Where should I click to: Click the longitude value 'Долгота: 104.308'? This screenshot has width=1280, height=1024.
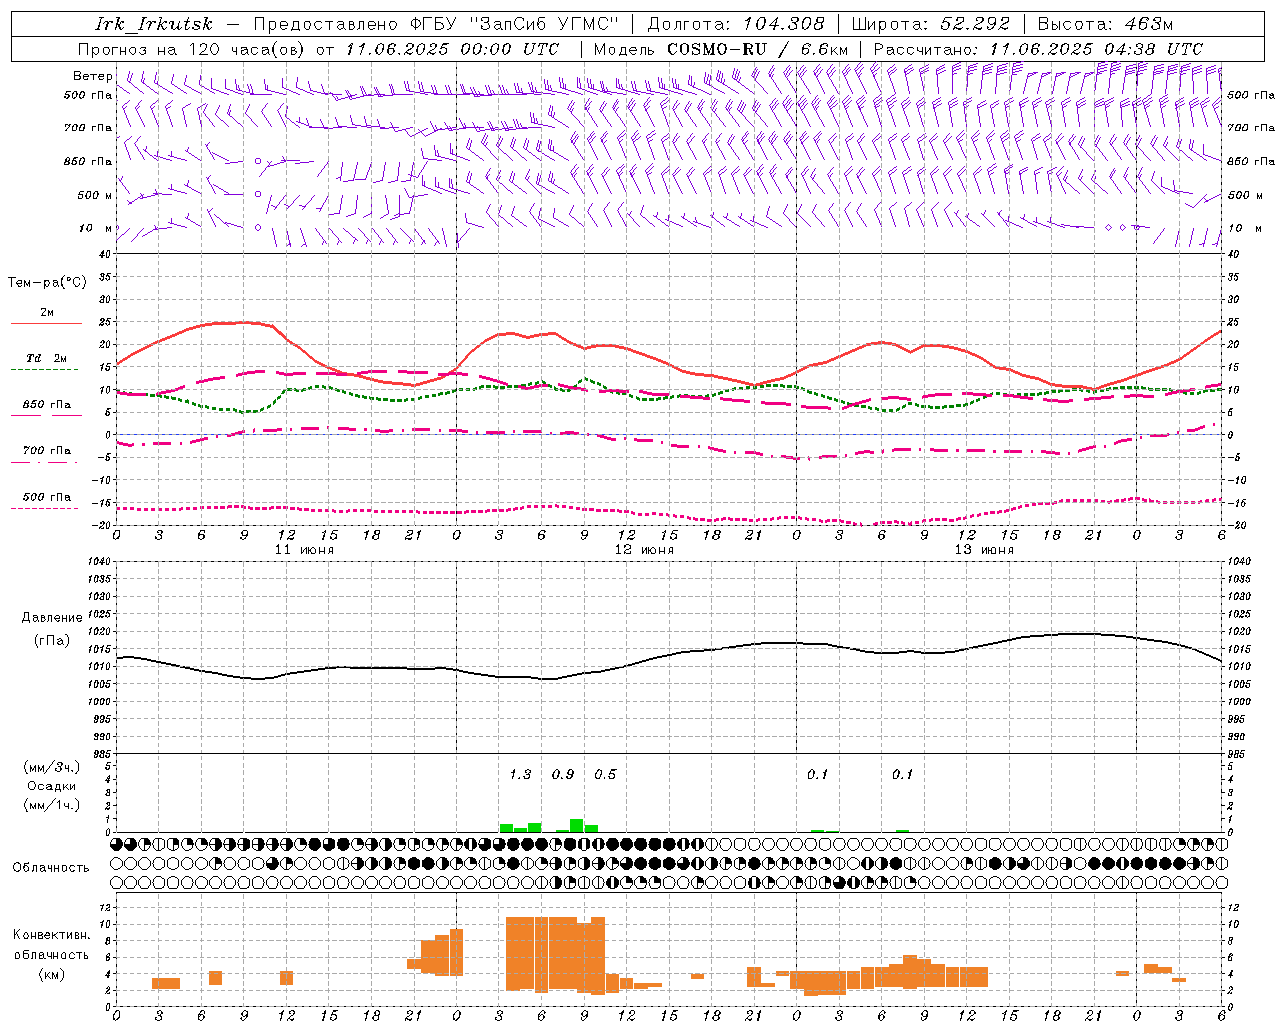click(x=736, y=24)
